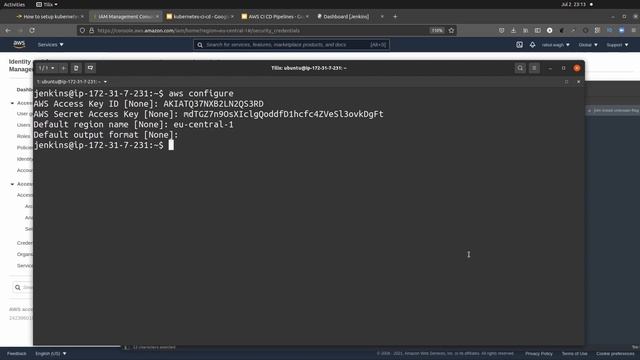Click the browser address bar URL

pos(198,31)
